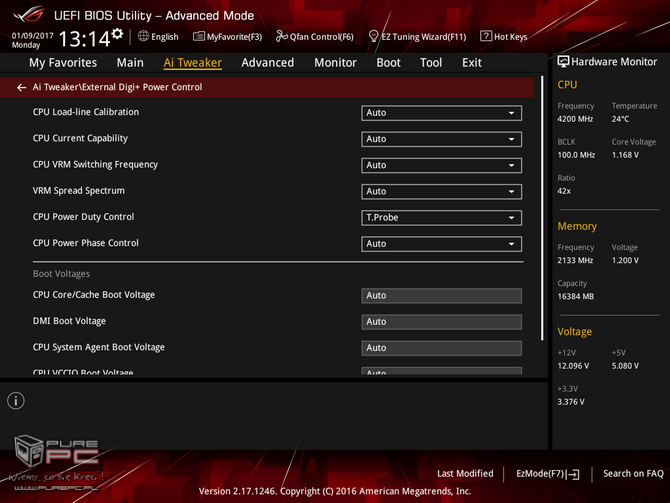
Task: Open CPU Current Capability dropdown
Action: (x=441, y=139)
